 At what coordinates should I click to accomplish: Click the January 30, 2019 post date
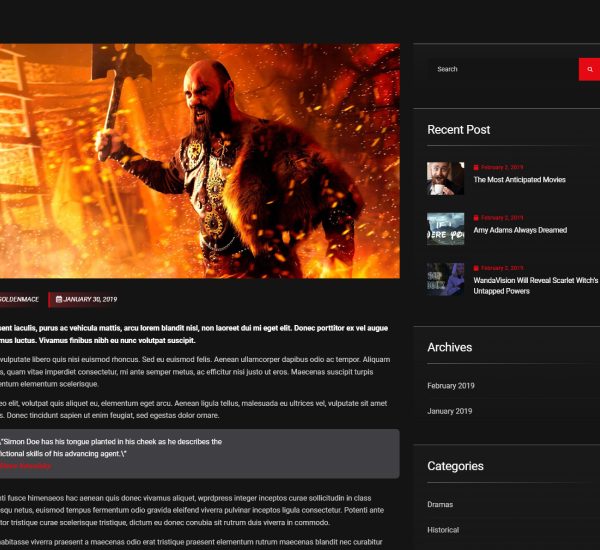(x=90, y=299)
